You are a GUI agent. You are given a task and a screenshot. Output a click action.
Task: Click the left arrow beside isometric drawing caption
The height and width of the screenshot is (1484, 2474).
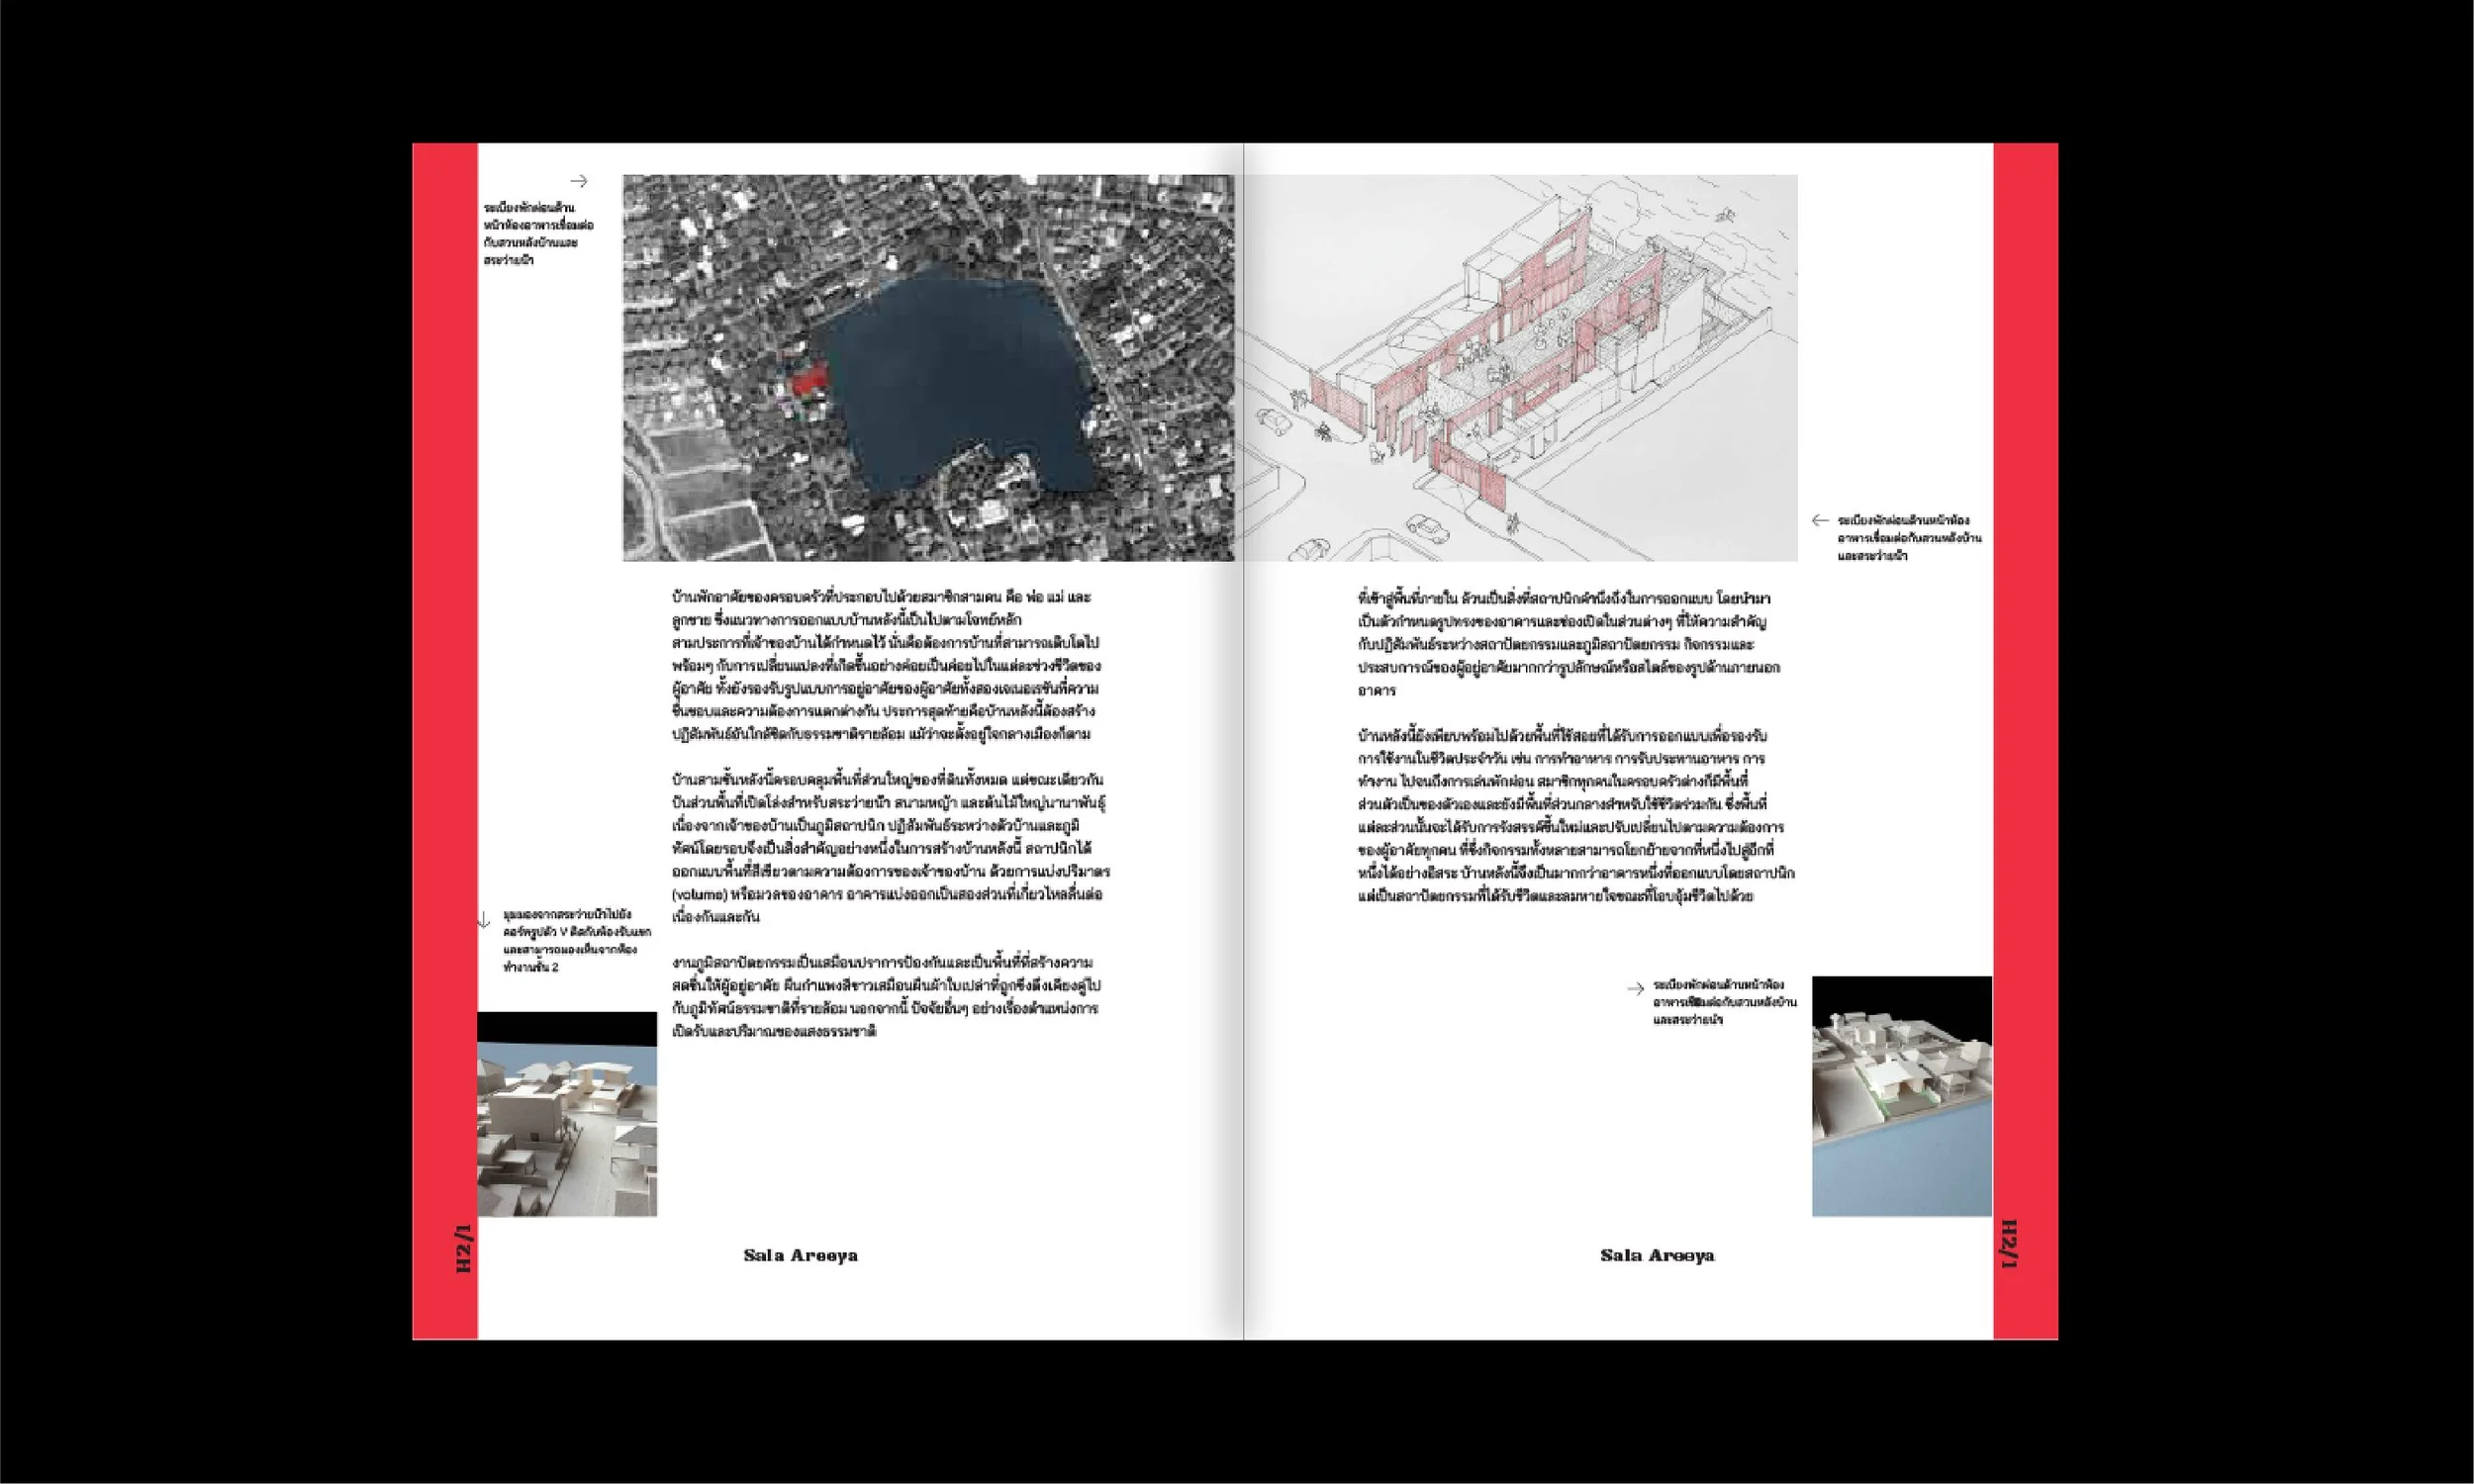coord(1819,520)
